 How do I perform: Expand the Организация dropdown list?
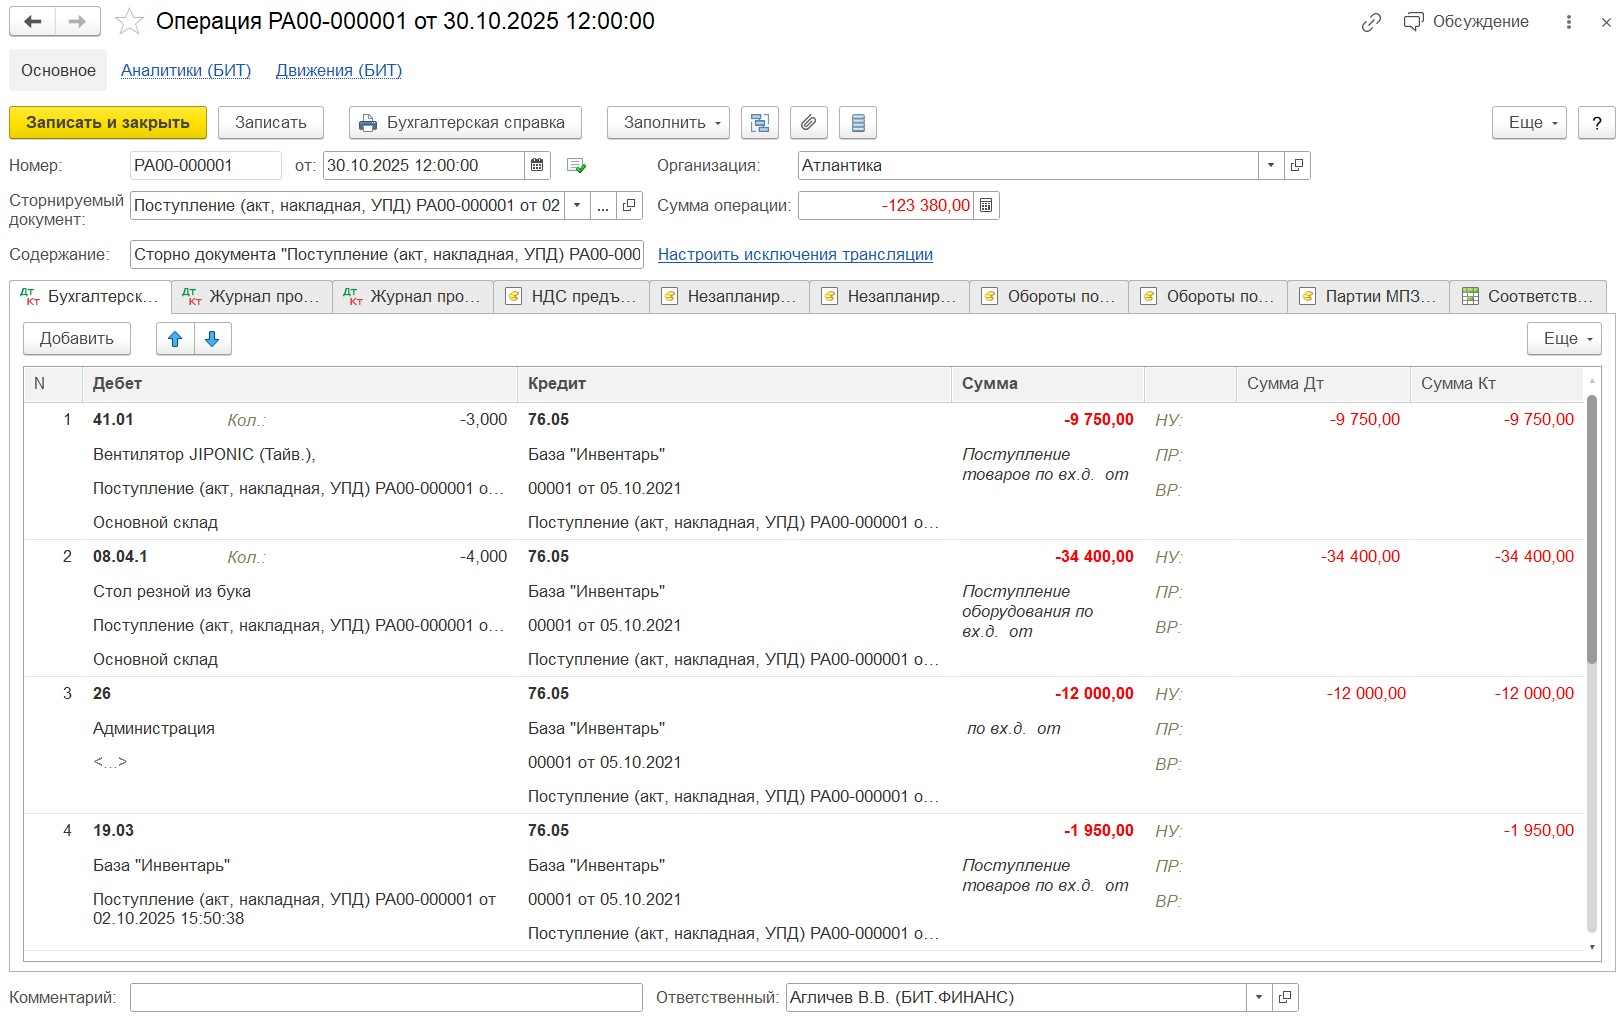coord(1270,166)
